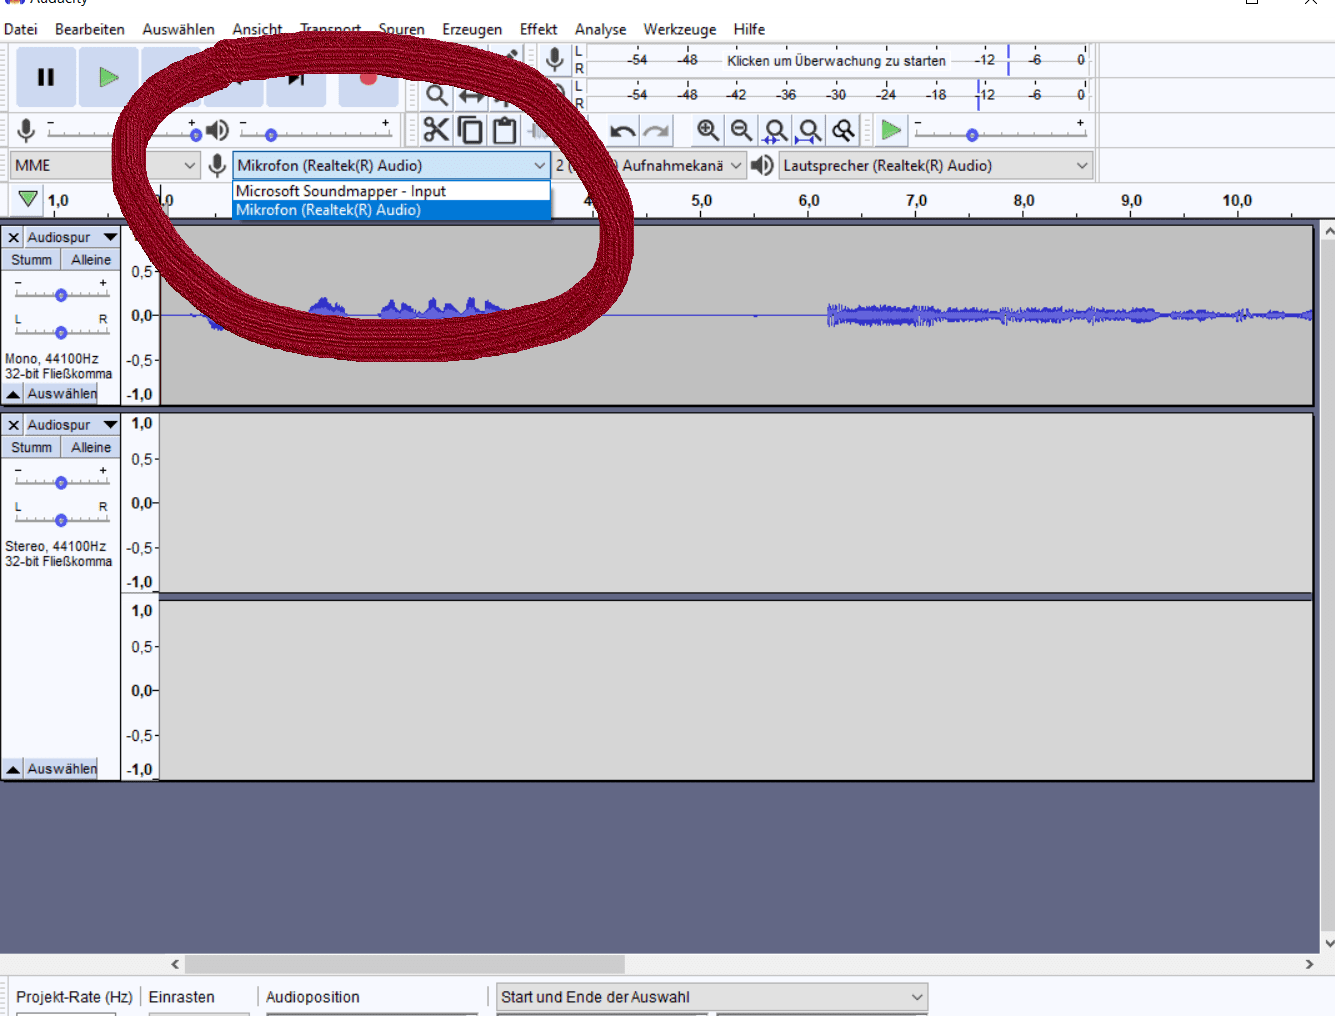1335x1016 pixels.
Task: Click Auswählen button on the Stereo track
Action: point(62,769)
